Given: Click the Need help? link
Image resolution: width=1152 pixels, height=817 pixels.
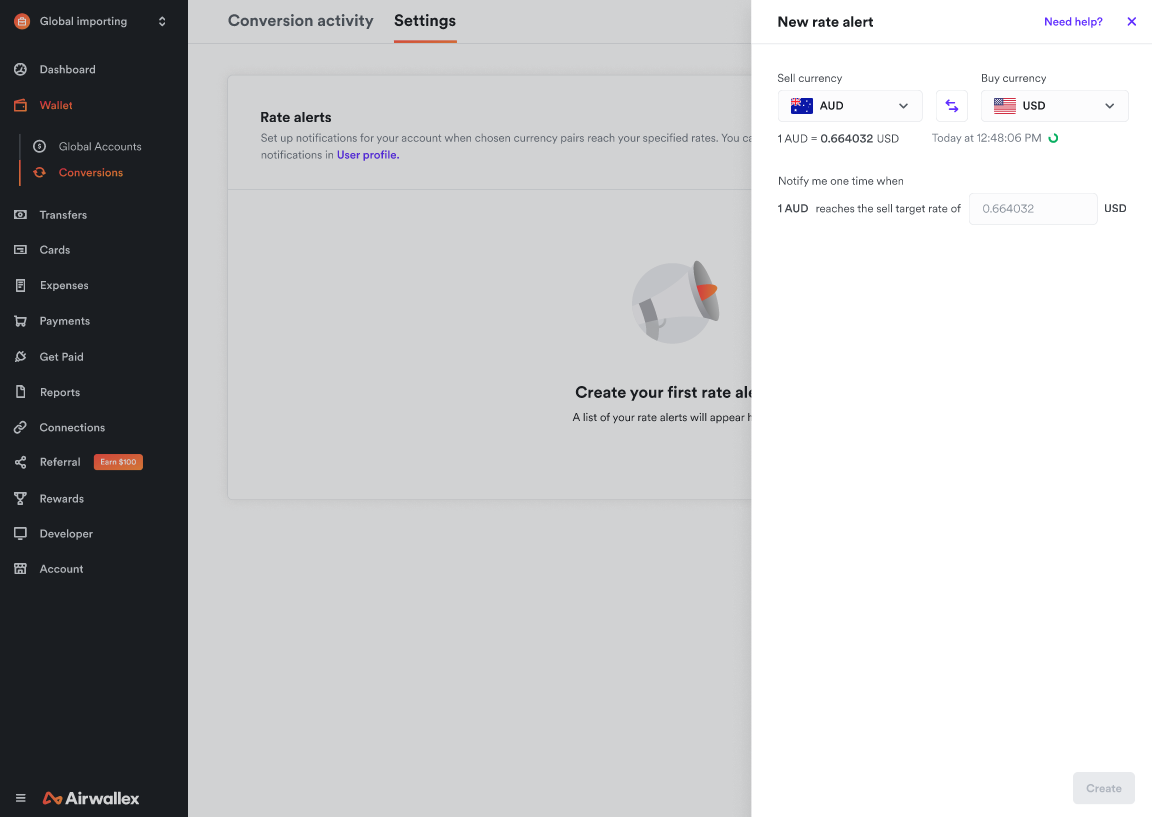Looking at the screenshot, I should [x=1073, y=22].
